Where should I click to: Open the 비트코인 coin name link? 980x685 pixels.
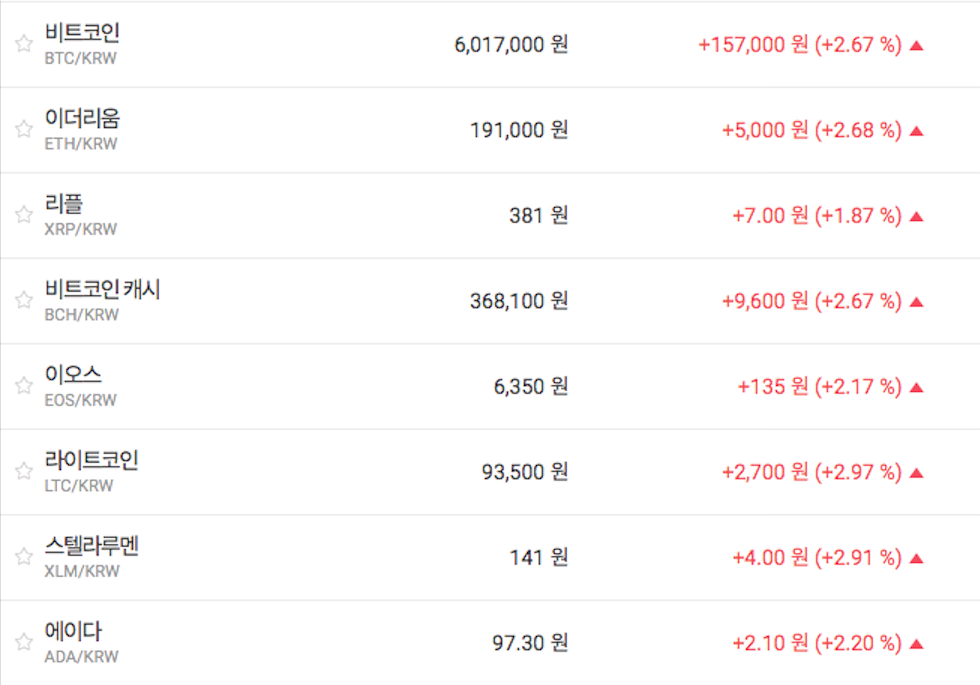pyautogui.click(x=82, y=33)
